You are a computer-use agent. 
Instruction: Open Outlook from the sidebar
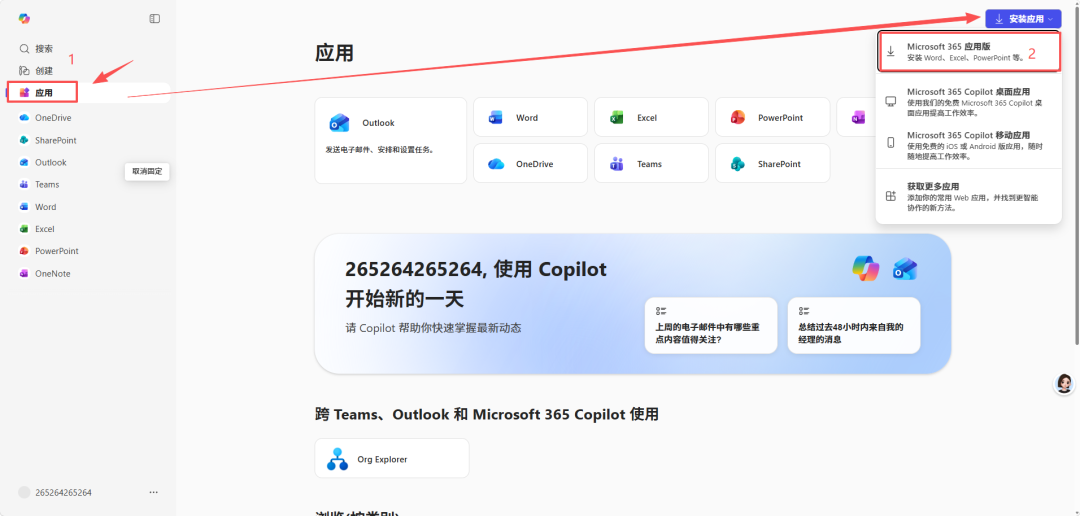pos(43,163)
